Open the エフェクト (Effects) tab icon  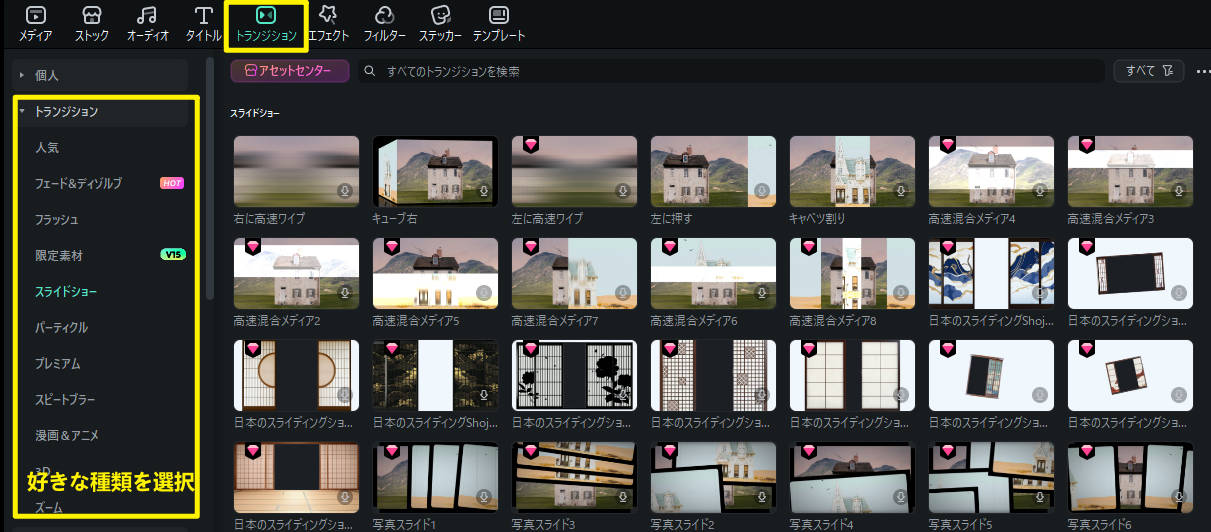click(x=328, y=16)
